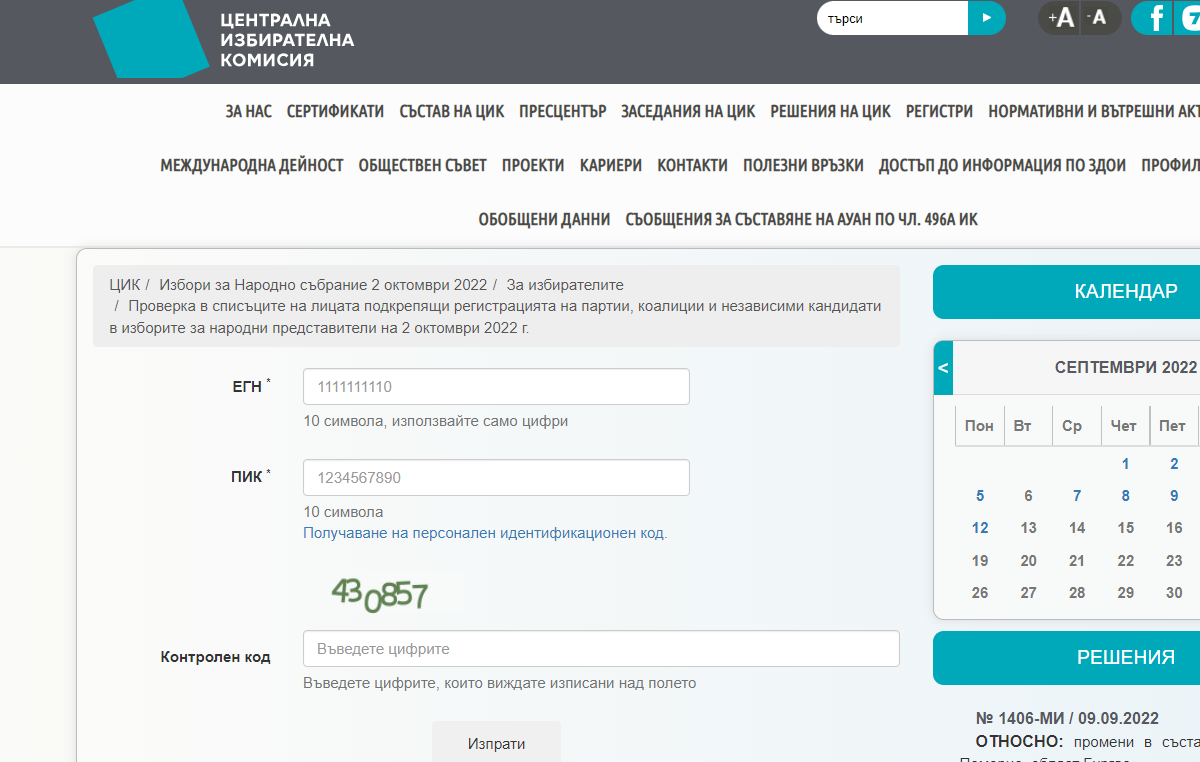Submit the form with Изпрати
The height and width of the screenshot is (762, 1200).
pyautogui.click(x=496, y=744)
